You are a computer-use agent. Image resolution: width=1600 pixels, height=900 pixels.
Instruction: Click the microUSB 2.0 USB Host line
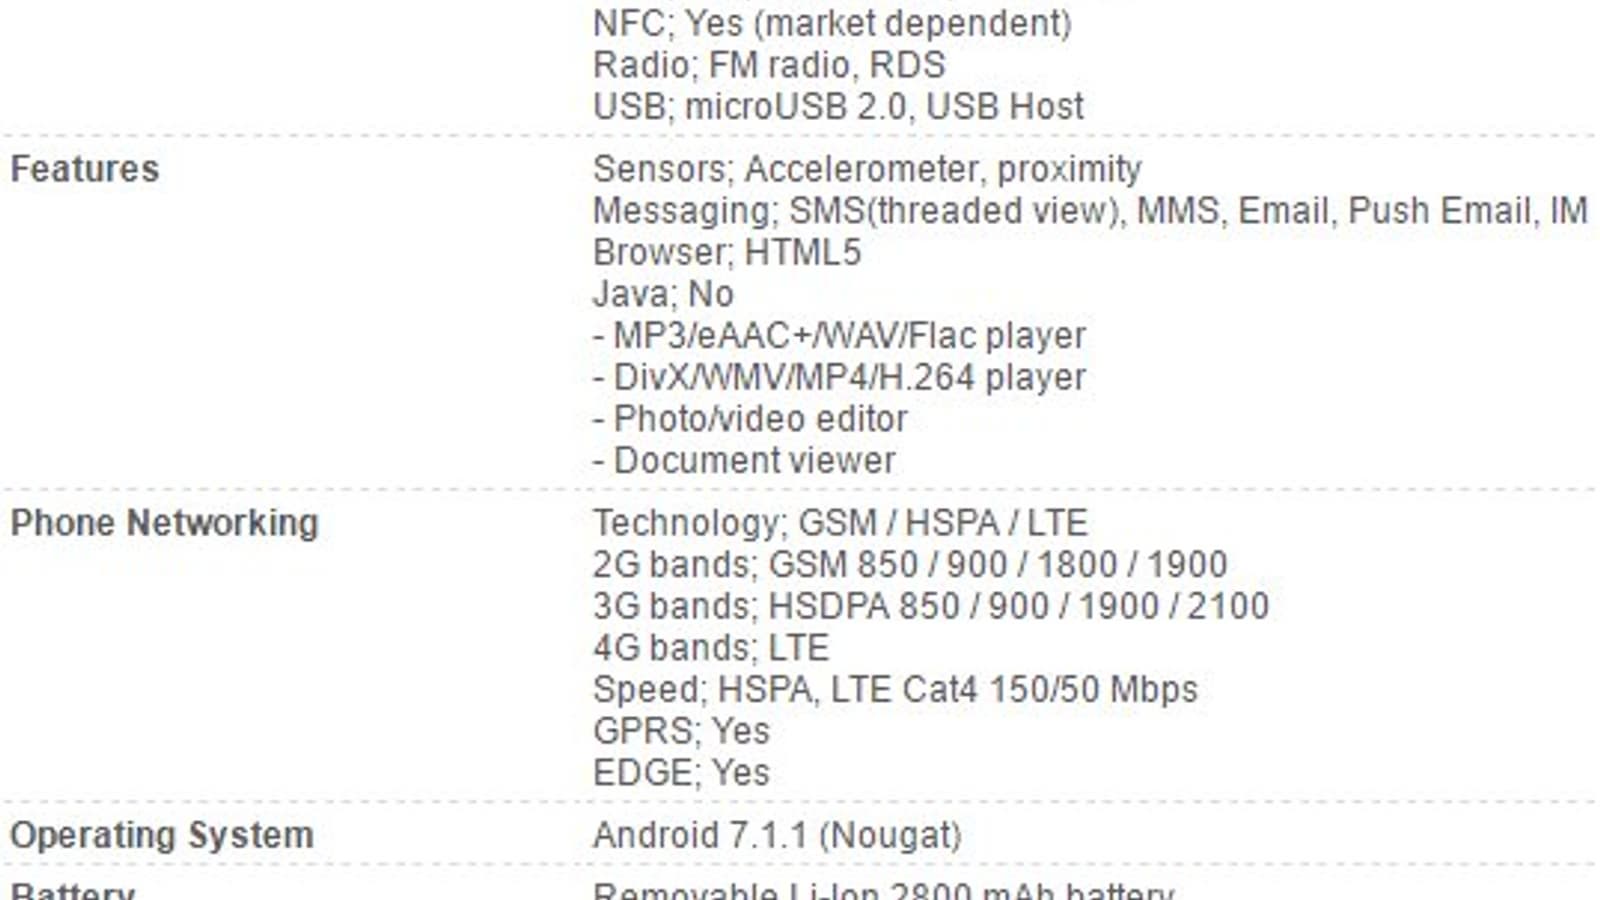[838, 106]
